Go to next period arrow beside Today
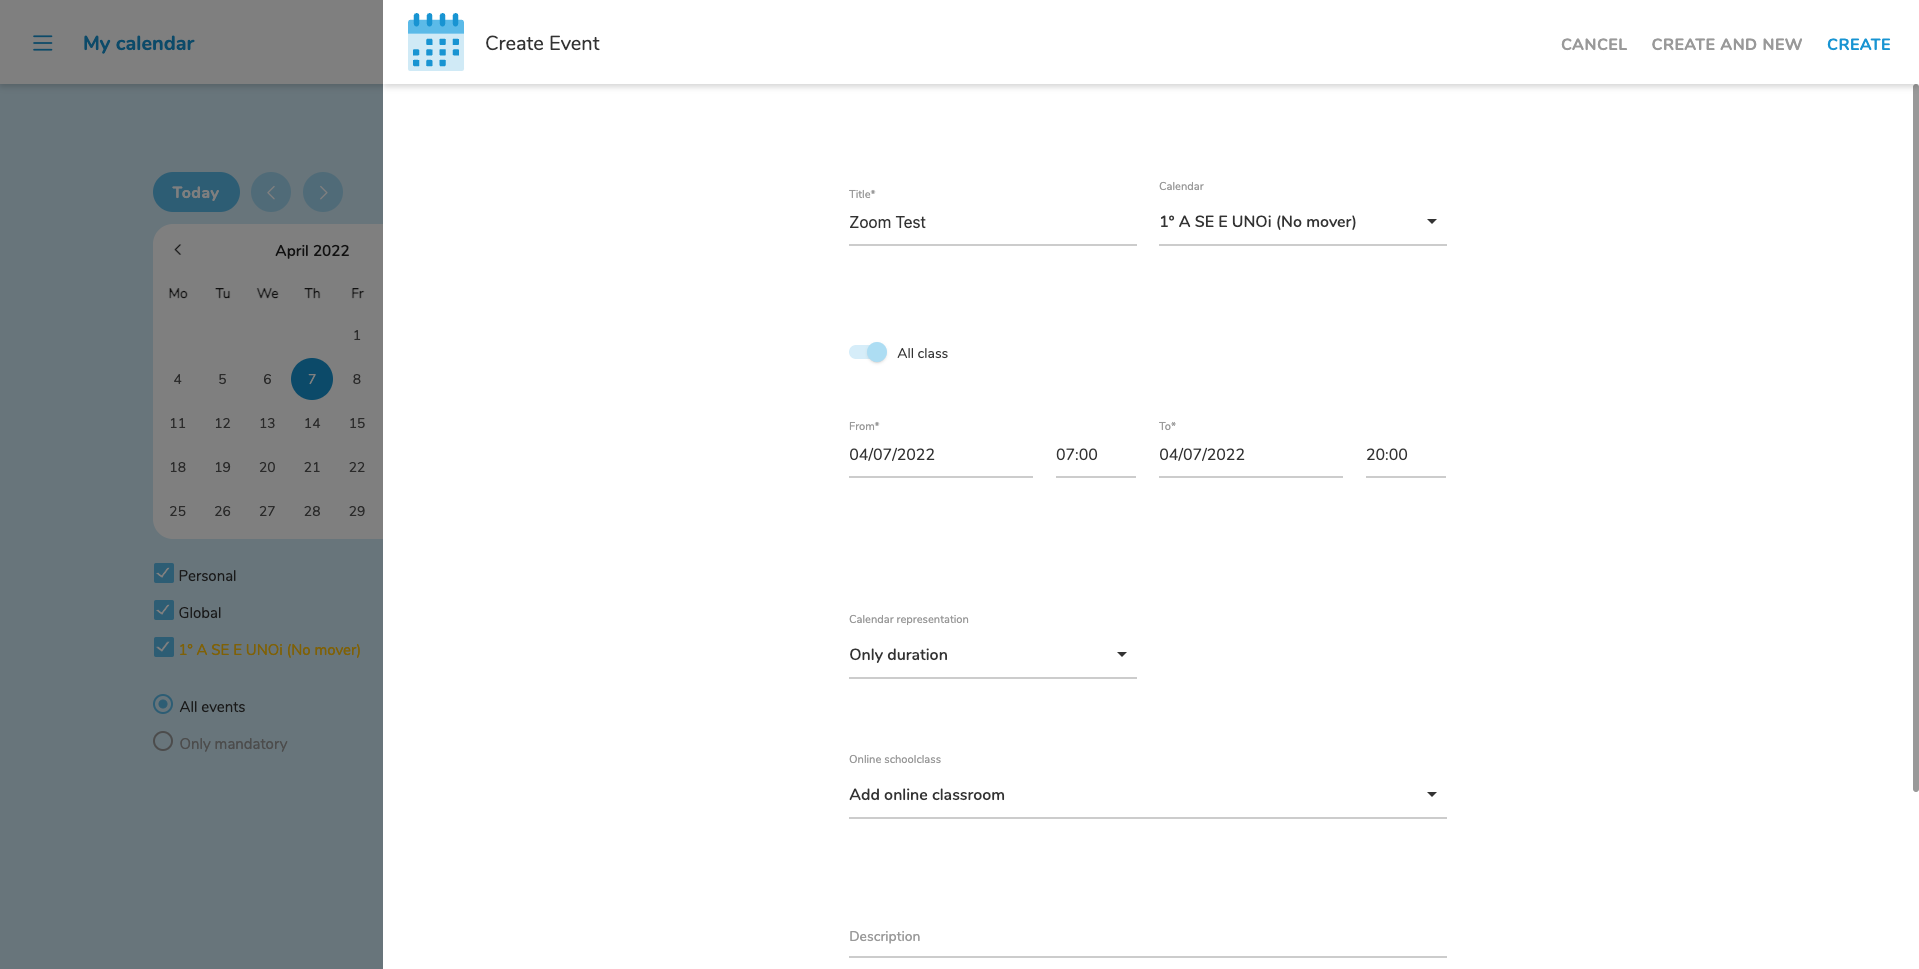 click(323, 192)
